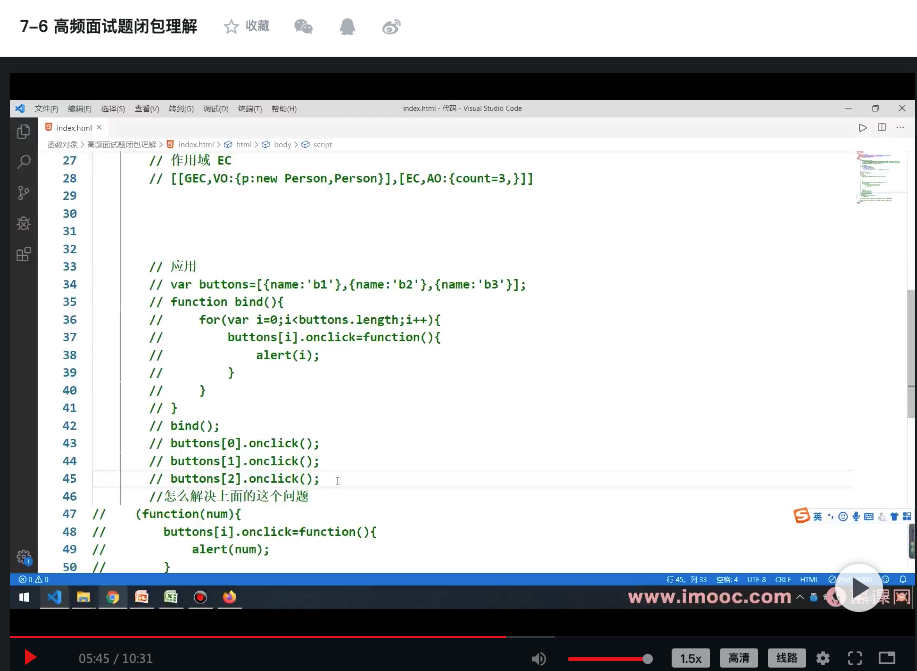Open File Explorer from the taskbar
Screen dimensions: 917x671
coord(84,597)
